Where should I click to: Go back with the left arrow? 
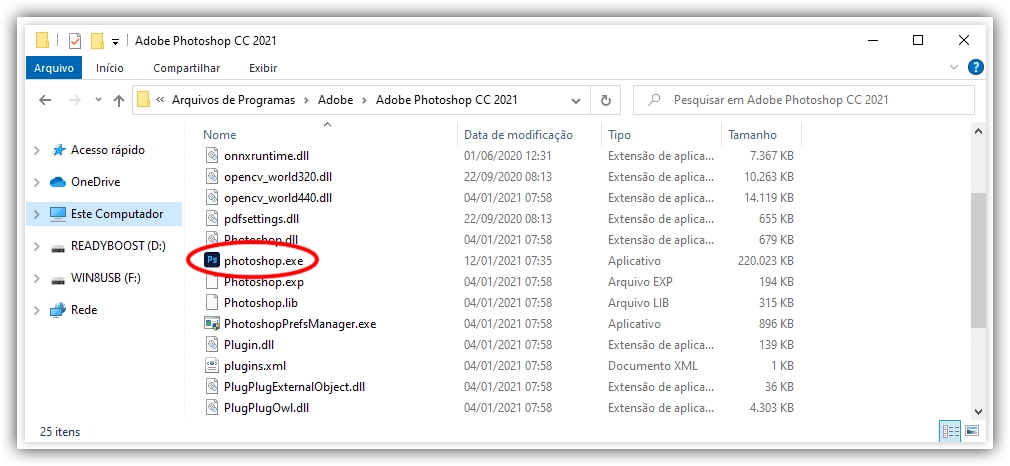[x=44, y=100]
